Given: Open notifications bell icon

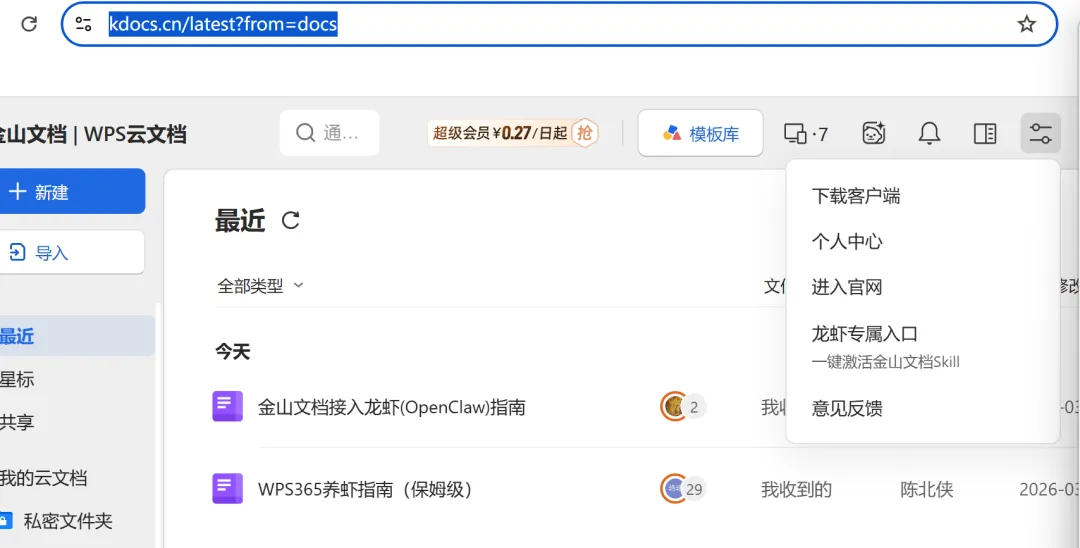Looking at the screenshot, I should [x=929, y=134].
